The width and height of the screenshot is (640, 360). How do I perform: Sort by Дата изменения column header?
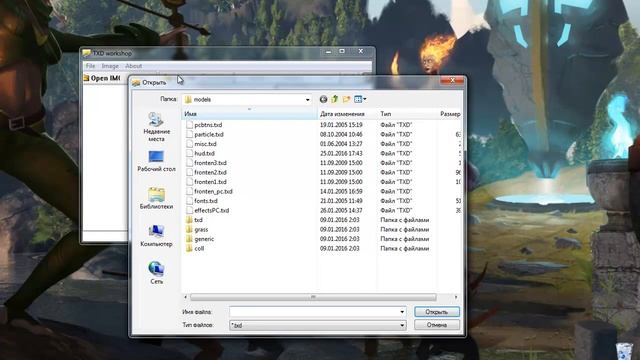(347, 114)
